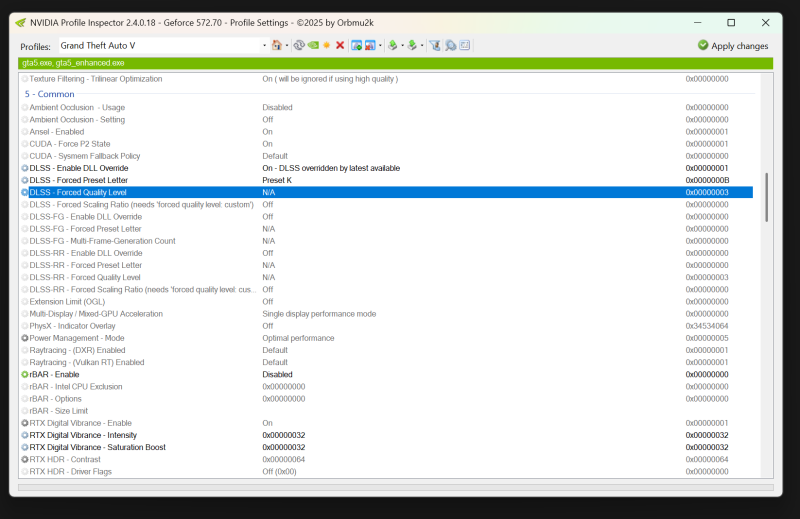Collapse the '5 - Common' settings group
This screenshot has height=519, width=800.
(x=49, y=94)
